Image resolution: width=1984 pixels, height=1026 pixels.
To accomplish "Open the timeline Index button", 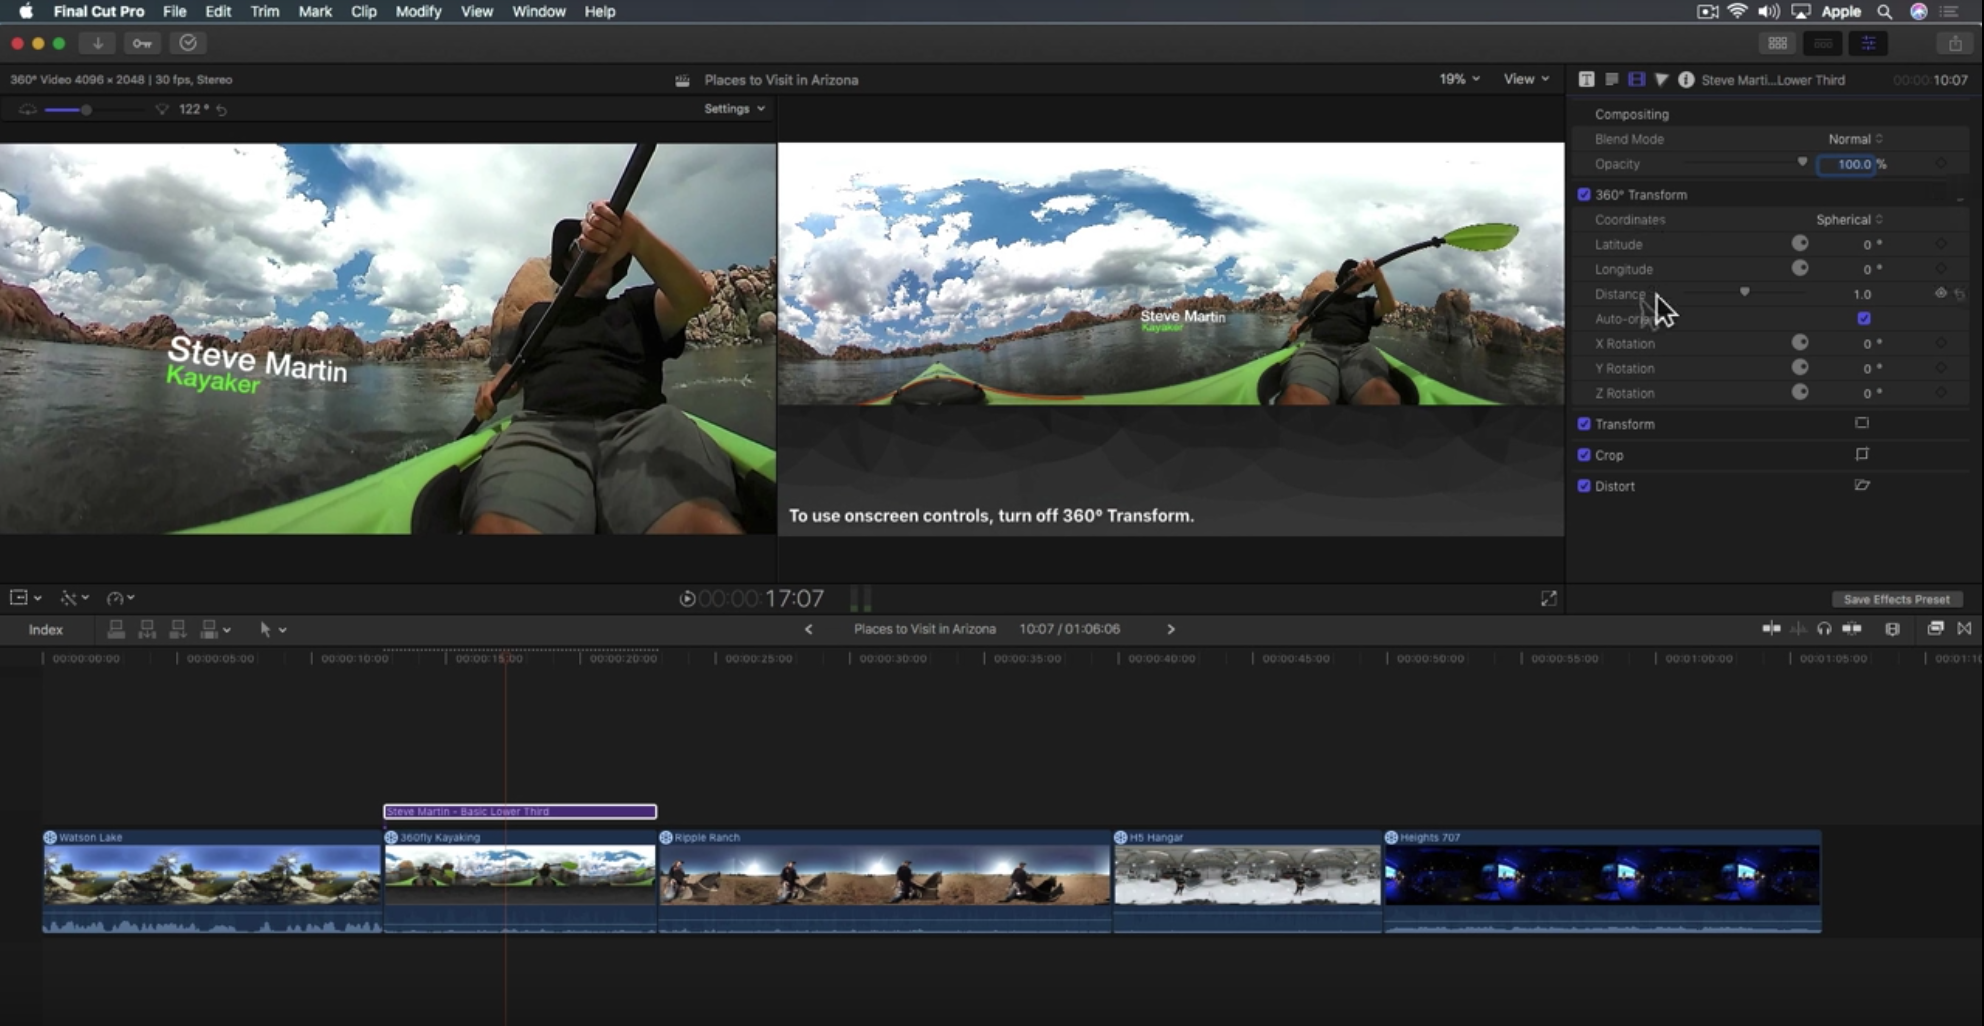I will 46,629.
